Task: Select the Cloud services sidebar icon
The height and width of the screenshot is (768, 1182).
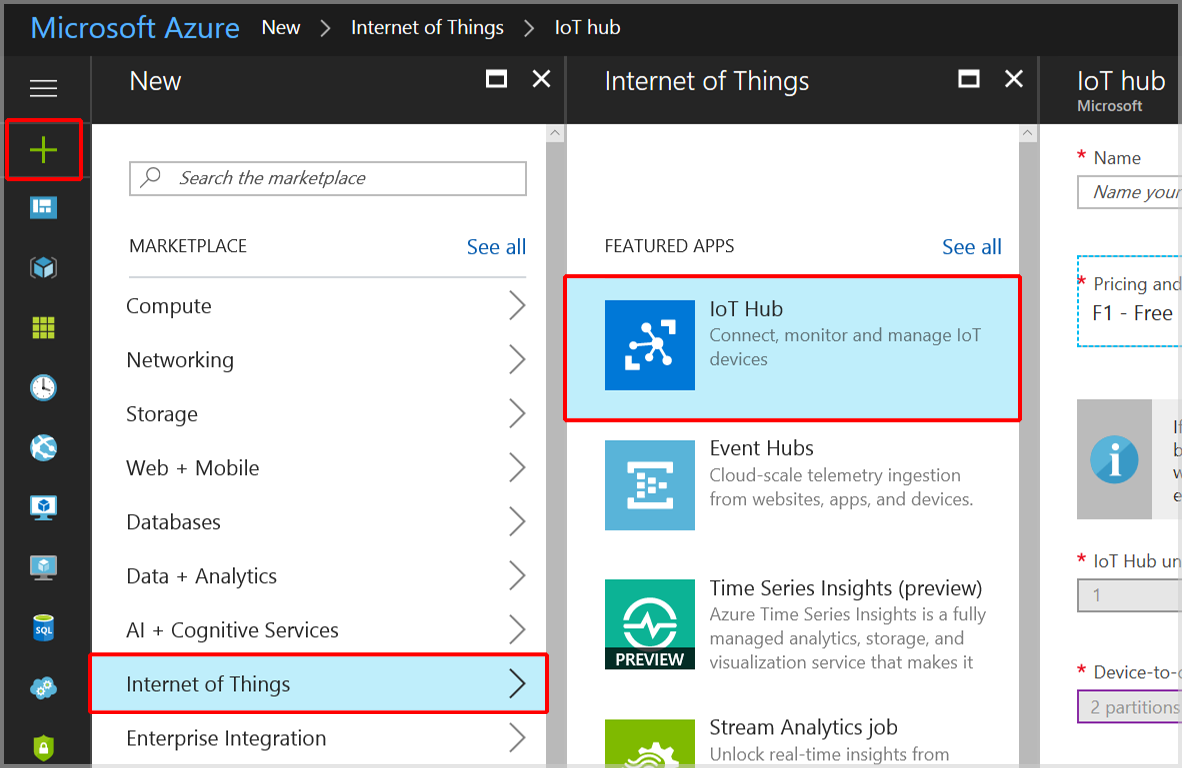Action: coord(43,688)
